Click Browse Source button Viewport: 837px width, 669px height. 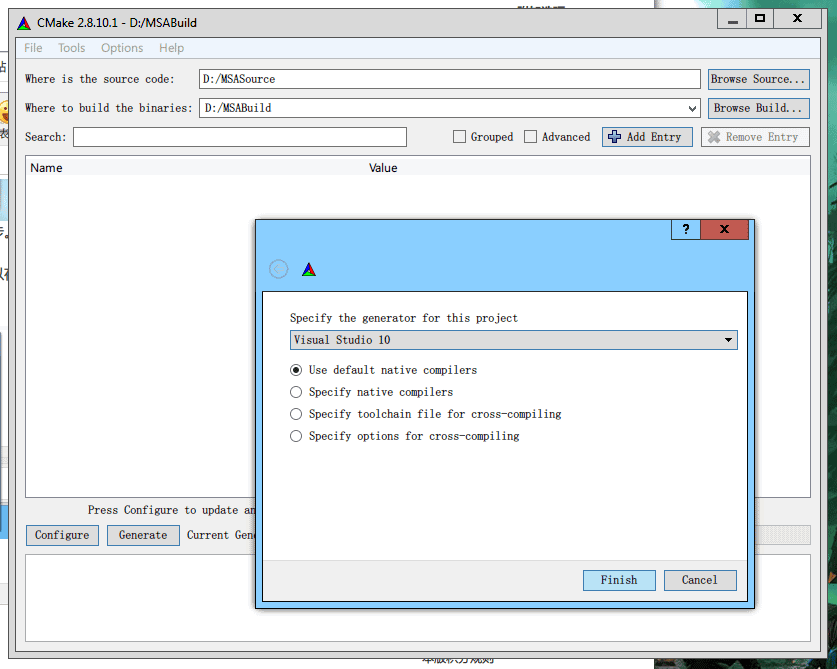758,79
